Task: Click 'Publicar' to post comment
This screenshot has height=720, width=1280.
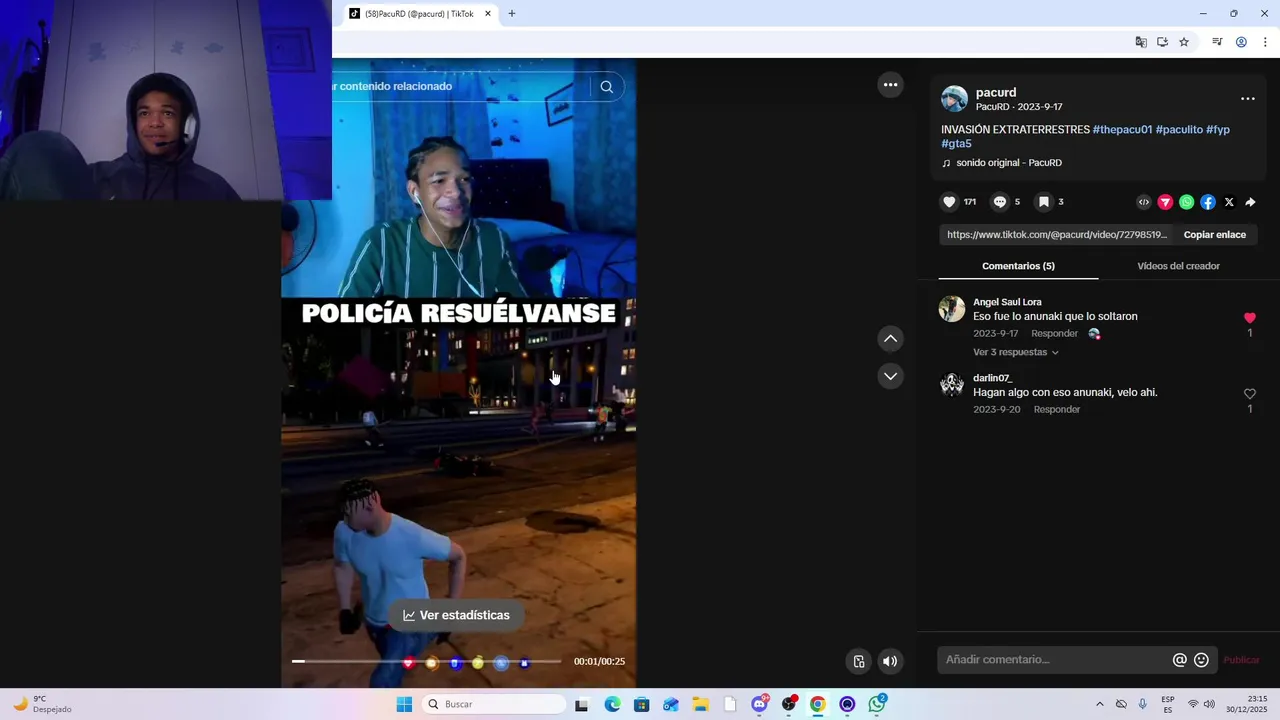Action: [x=1241, y=660]
